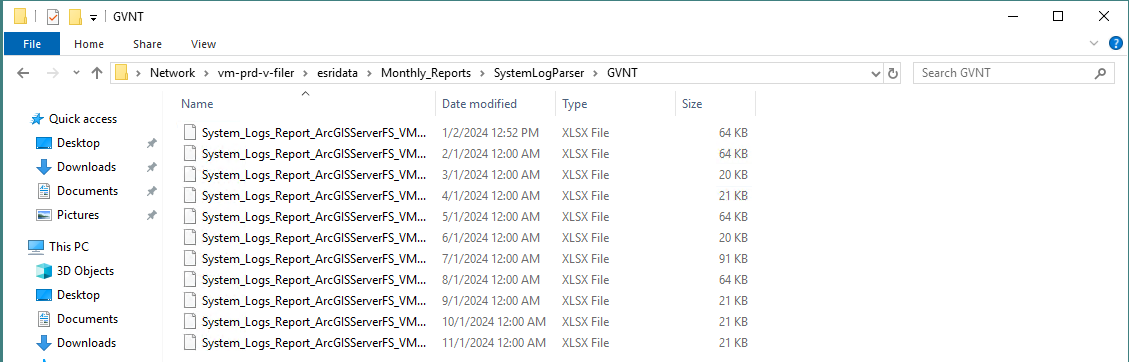Switch to the View ribbon tab
The height and width of the screenshot is (362, 1129).
[203, 44]
